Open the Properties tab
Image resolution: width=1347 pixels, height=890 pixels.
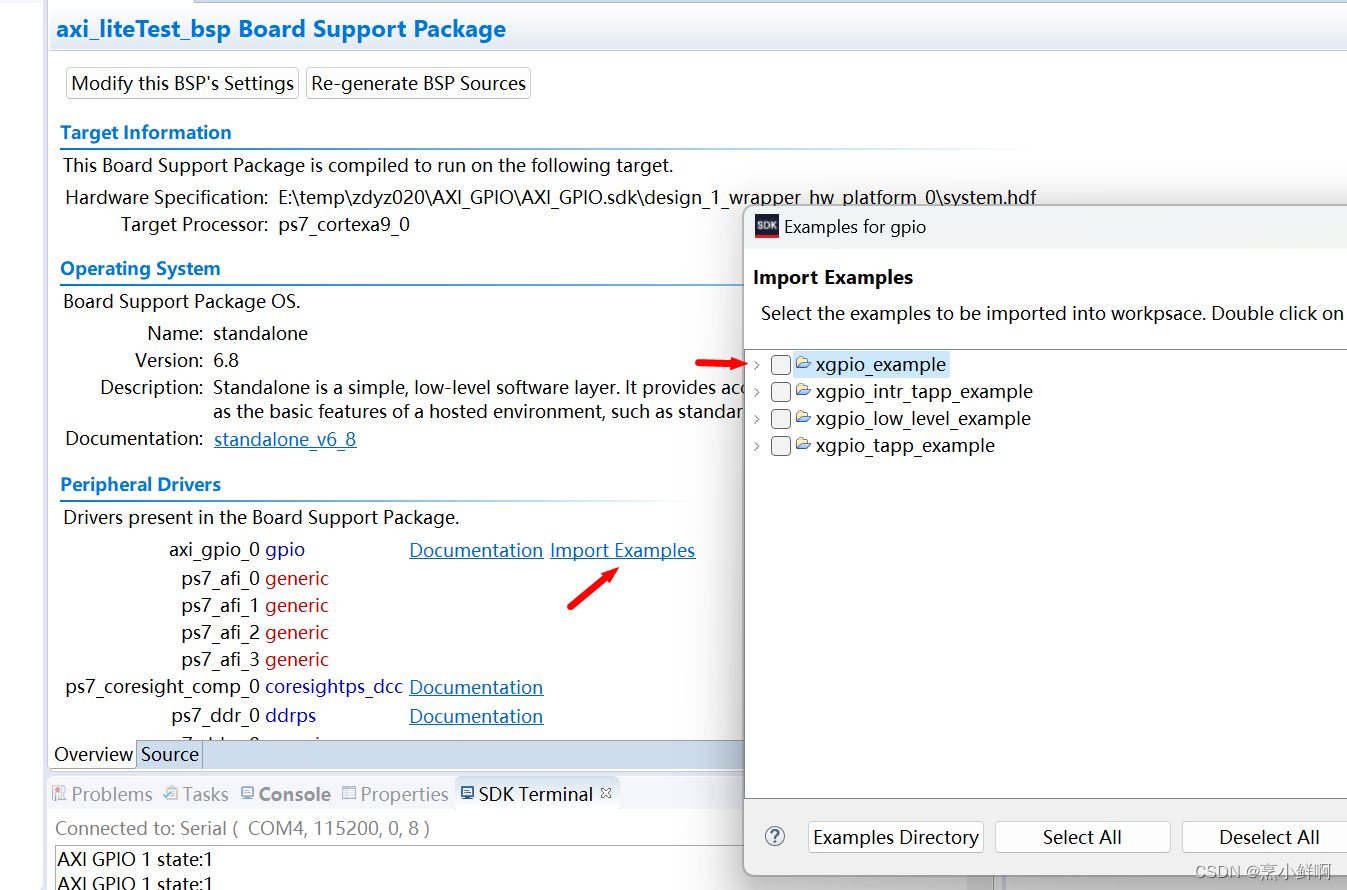point(395,794)
